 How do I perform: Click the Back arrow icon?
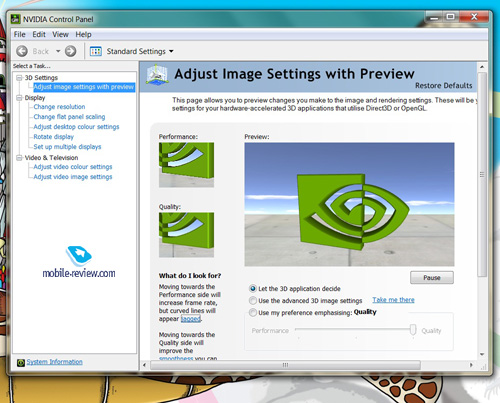pos(22,51)
